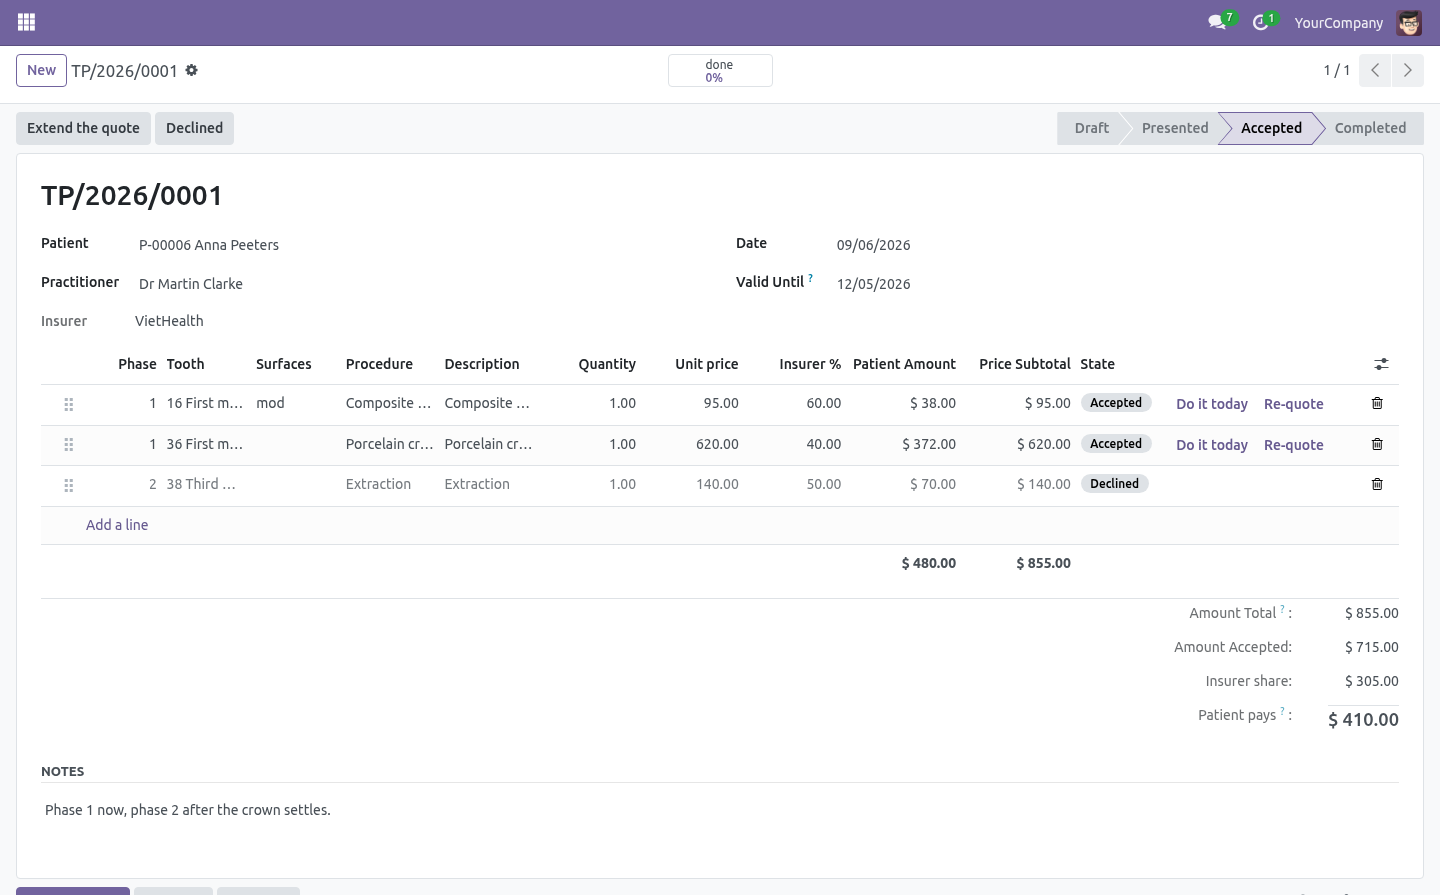This screenshot has width=1440, height=895.
Task: Sort by the Phase column header
Action: pyautogui.click(x=137, y=364)
